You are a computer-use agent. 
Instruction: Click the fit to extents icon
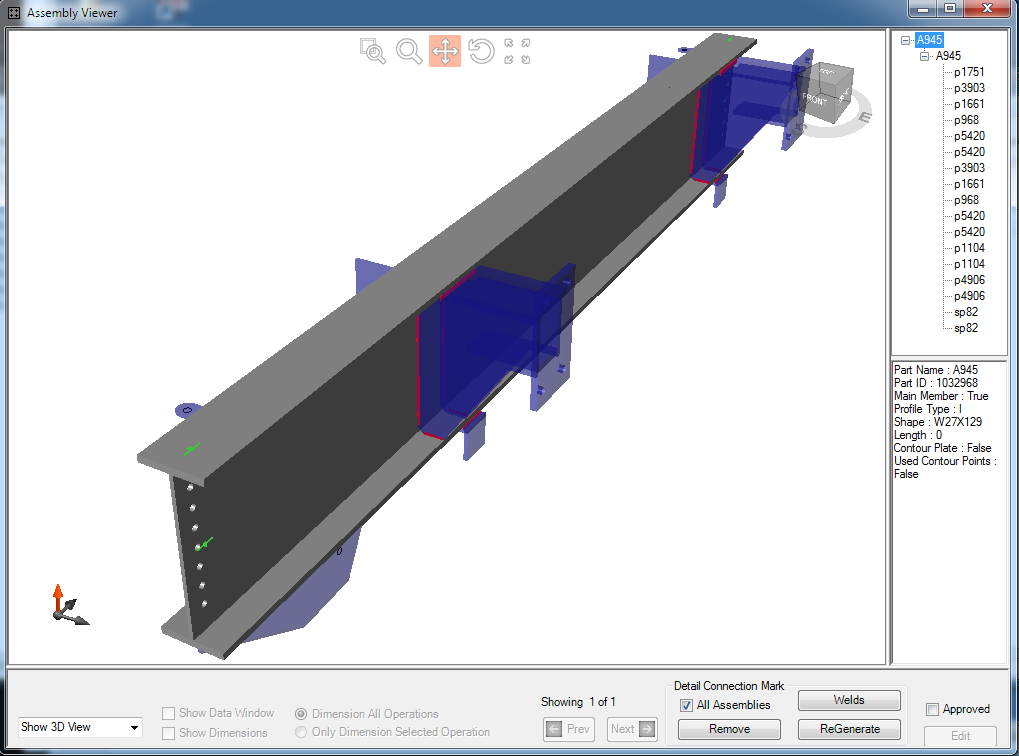tap(517, 52)
